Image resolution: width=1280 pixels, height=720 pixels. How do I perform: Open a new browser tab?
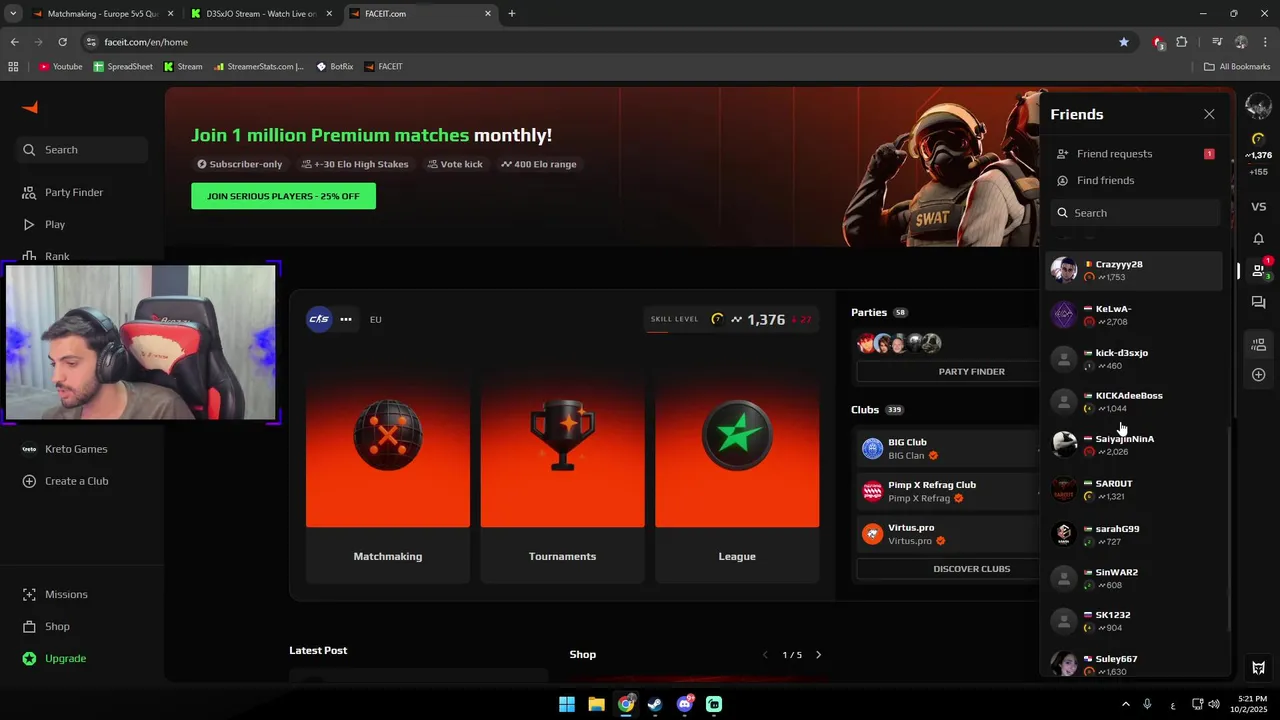click(x=512, y=14)
